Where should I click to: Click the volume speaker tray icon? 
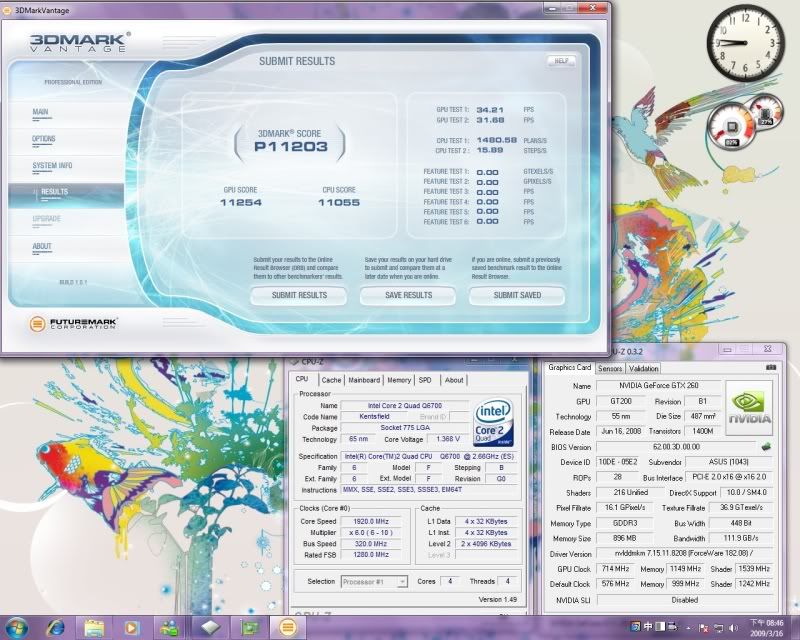click(733, 628)
